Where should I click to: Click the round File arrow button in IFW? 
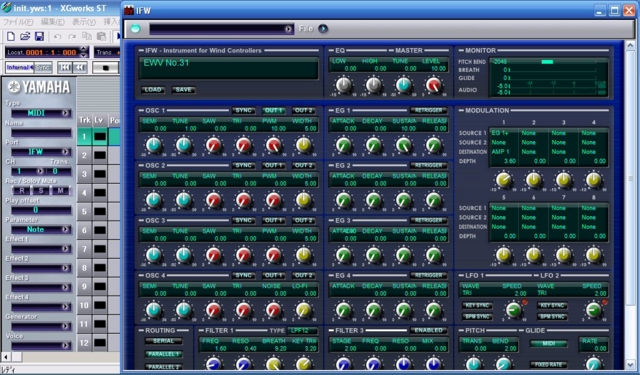click(323, 29)
